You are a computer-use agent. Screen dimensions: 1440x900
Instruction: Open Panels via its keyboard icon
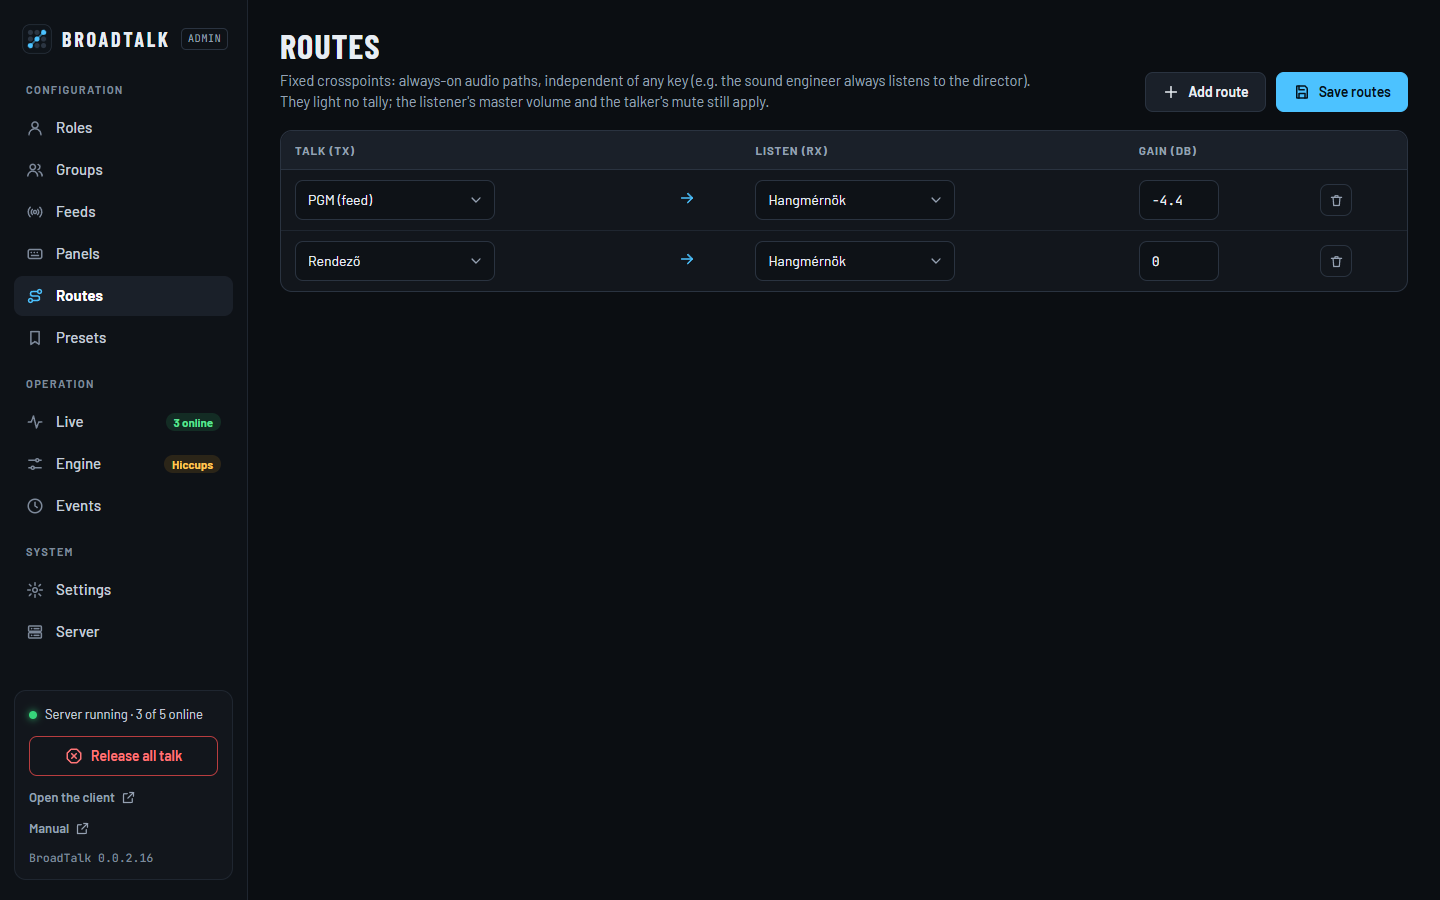click(x=35, y=254)
